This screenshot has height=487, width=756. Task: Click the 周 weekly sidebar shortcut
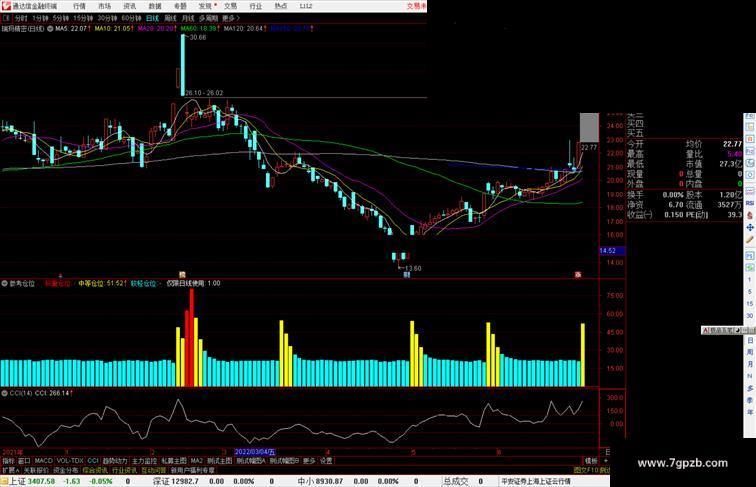(x=750, y=352)
